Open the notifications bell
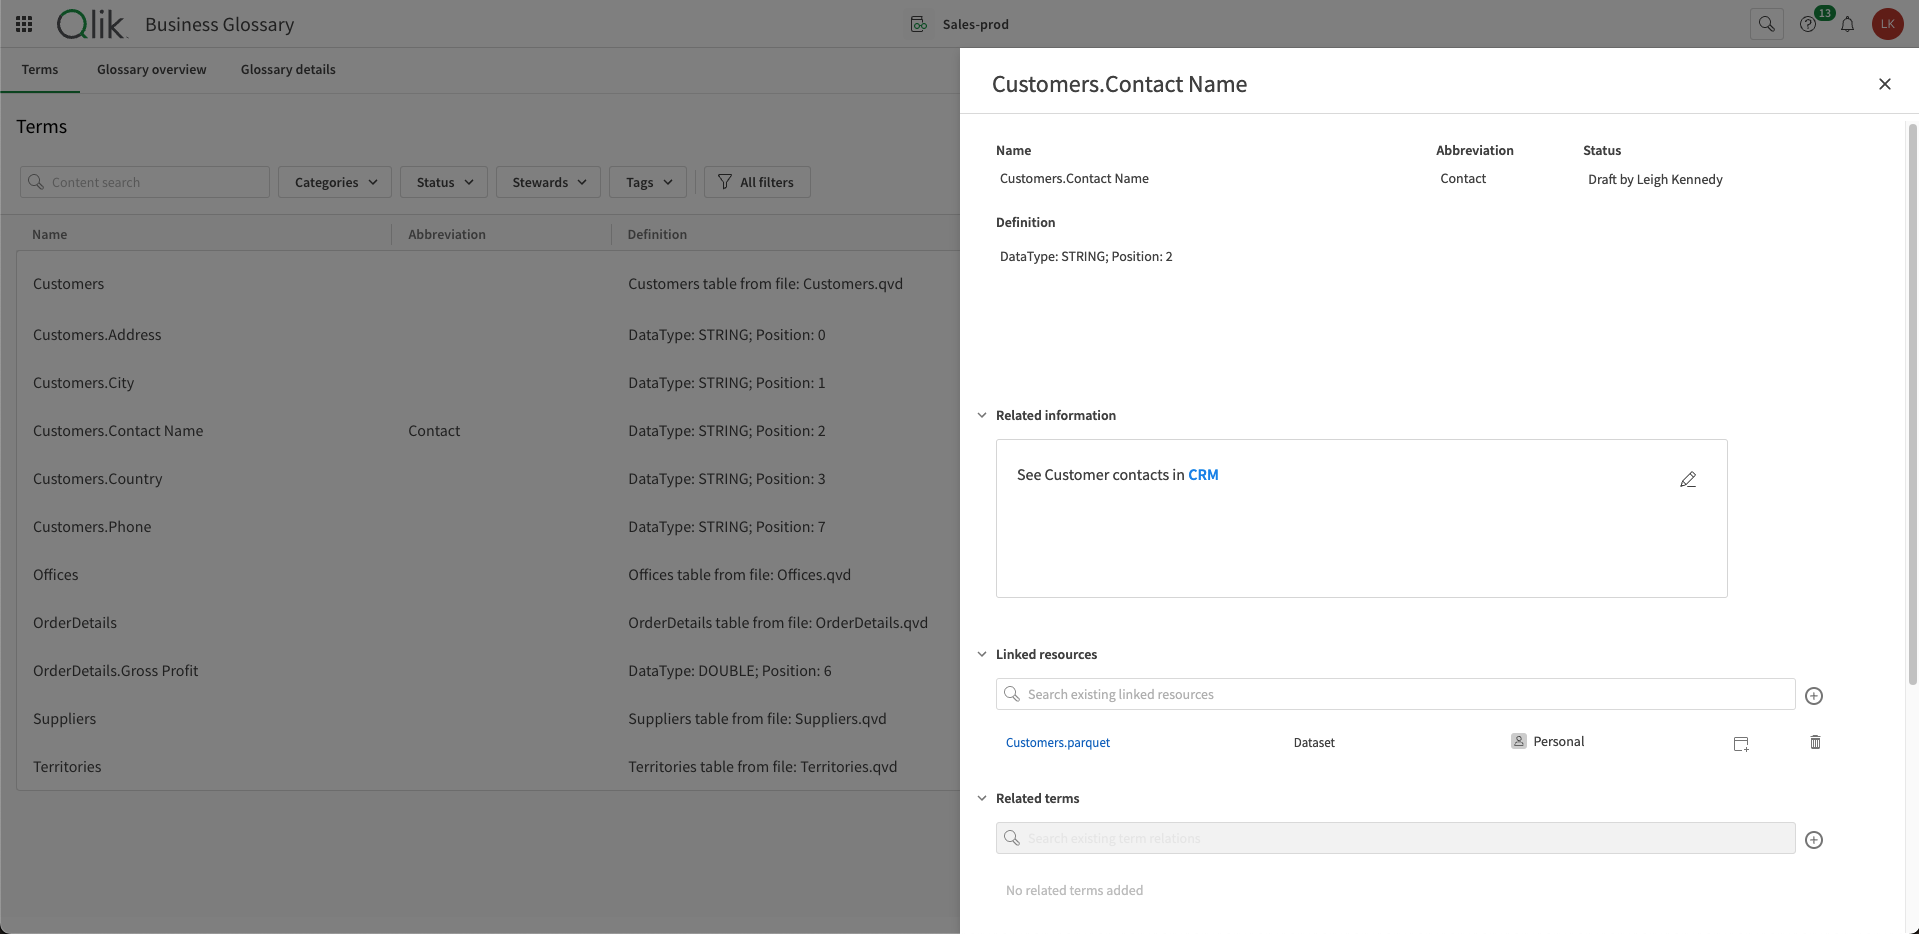This screenshot has height=934, width=1919. [x=1847, y=24]
